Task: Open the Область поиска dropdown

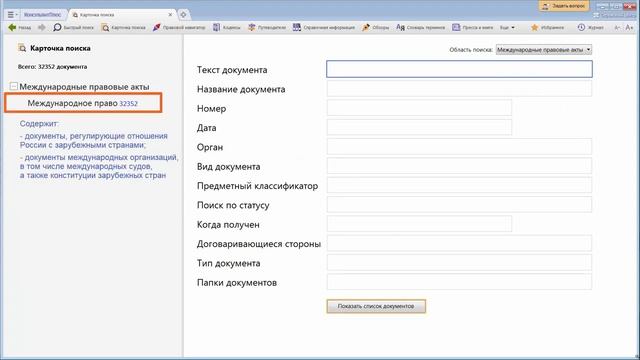Action: 544,50
